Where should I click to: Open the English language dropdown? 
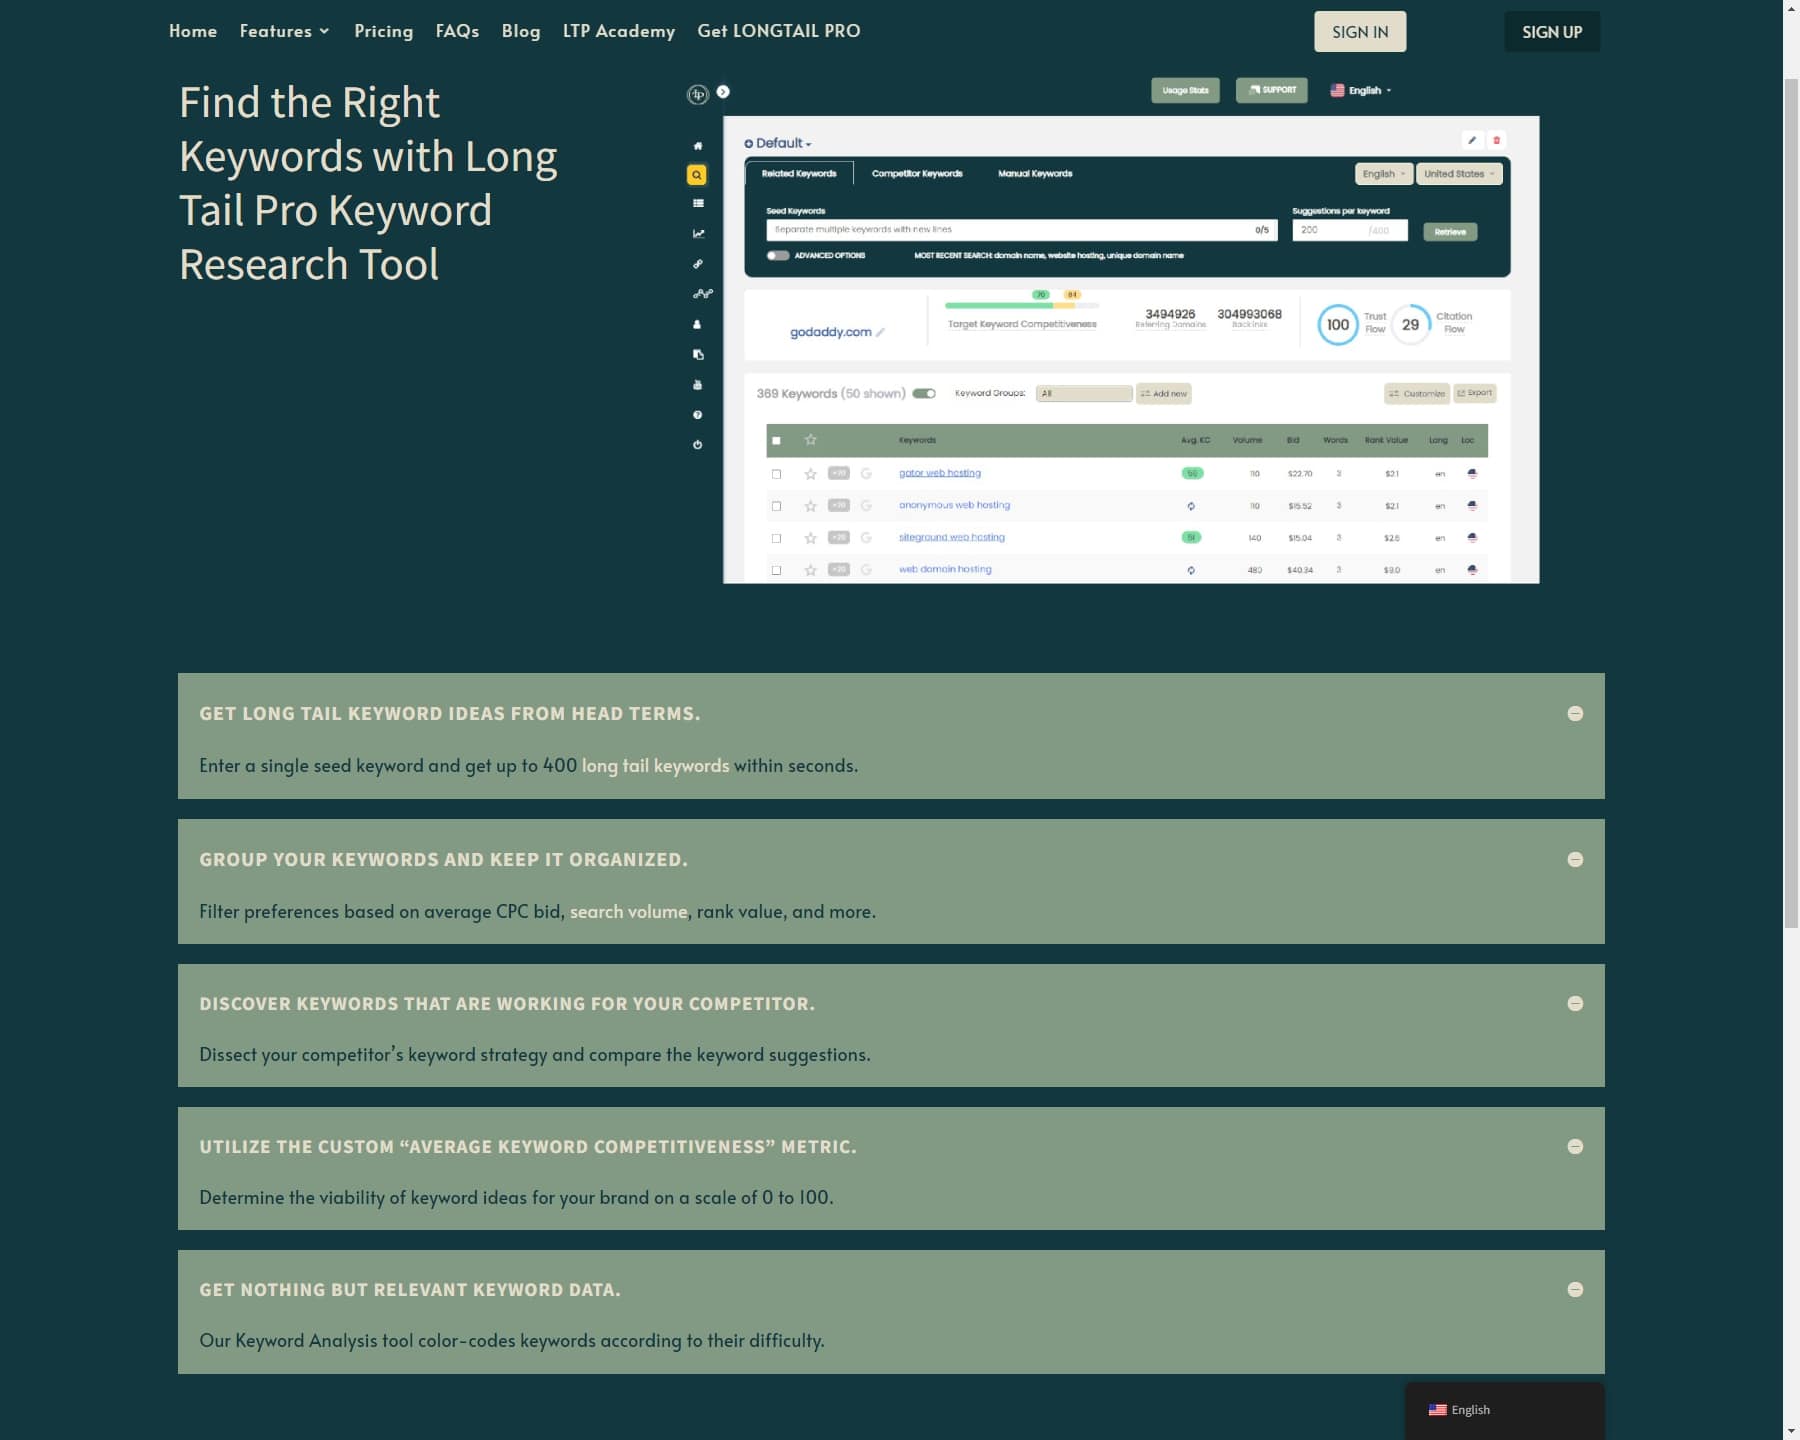[1382, 173]
